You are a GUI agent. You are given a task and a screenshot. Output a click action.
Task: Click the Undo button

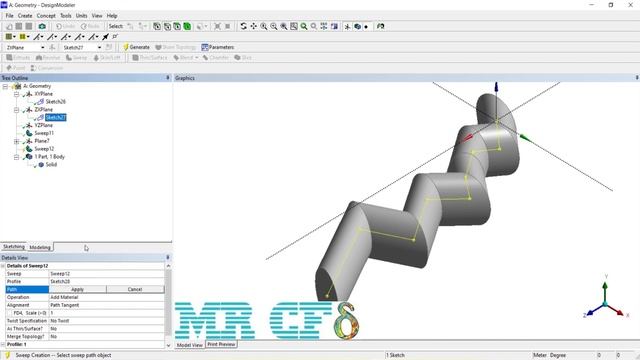[x=65, y=26]
